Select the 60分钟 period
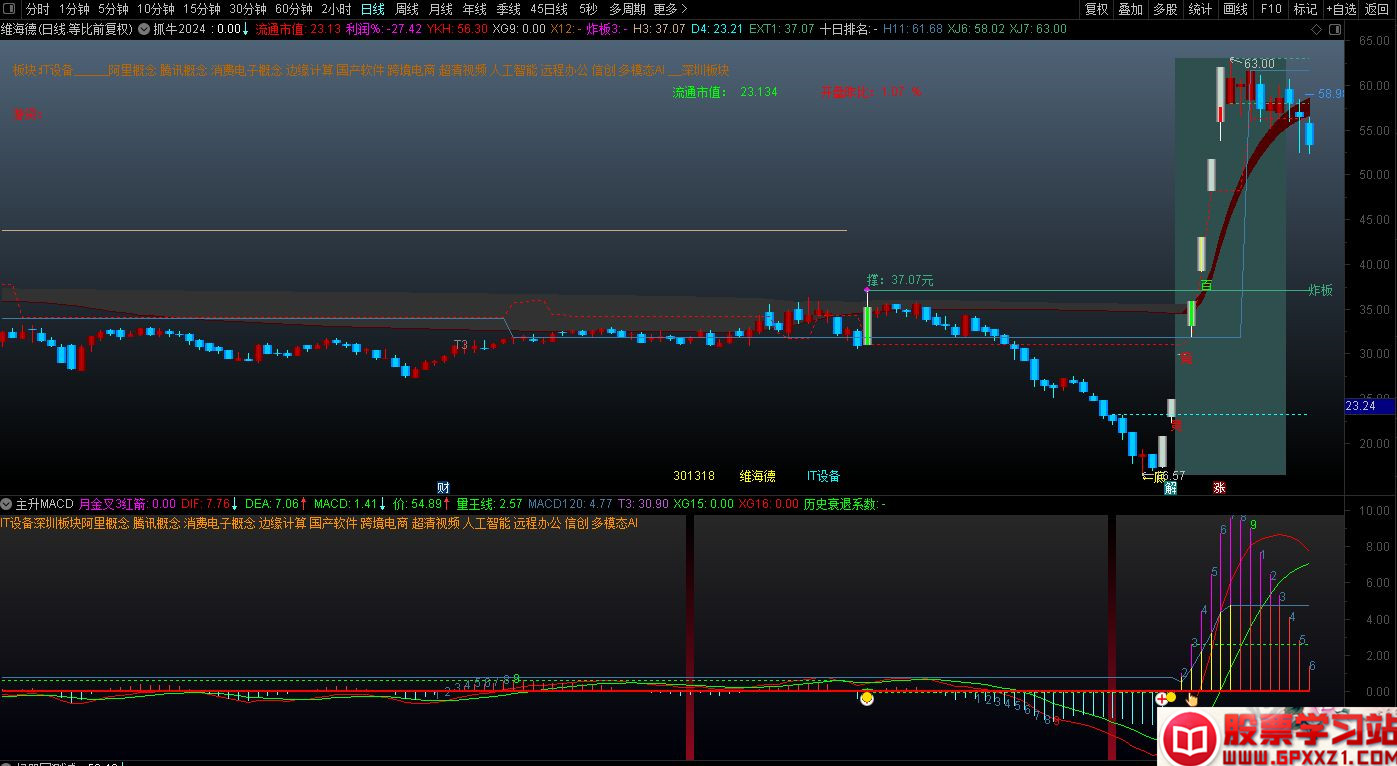Screen dimensions: 1397x766 click(x=294, y=9)
